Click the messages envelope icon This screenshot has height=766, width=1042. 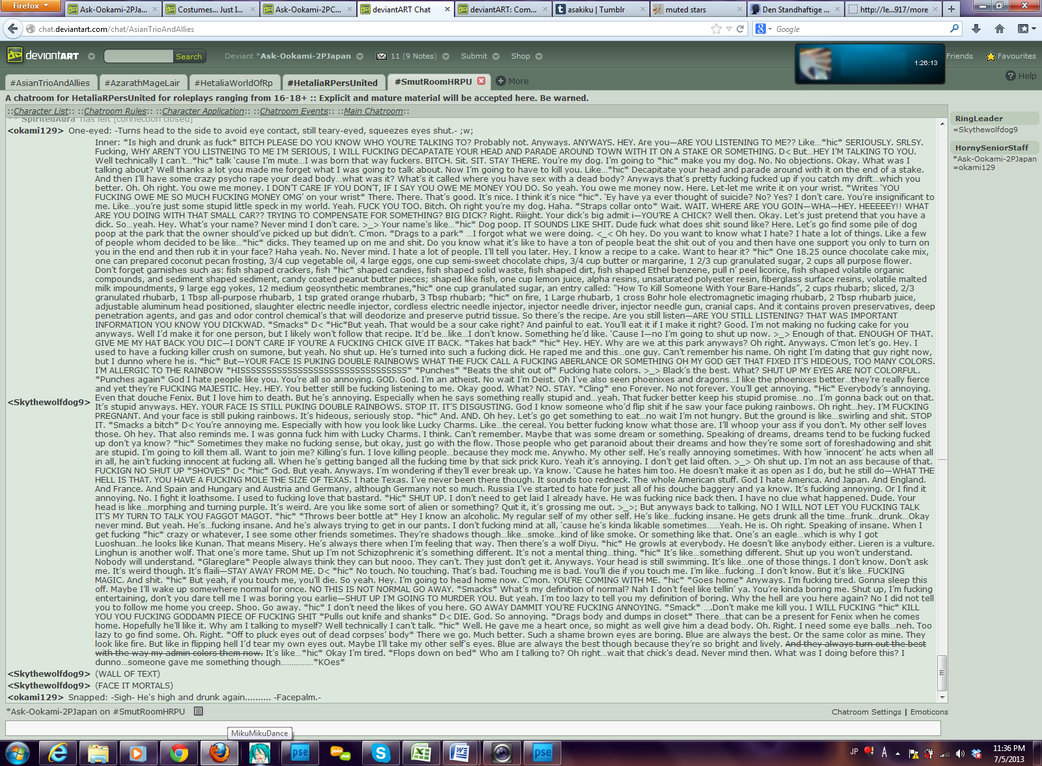[381, 56]
